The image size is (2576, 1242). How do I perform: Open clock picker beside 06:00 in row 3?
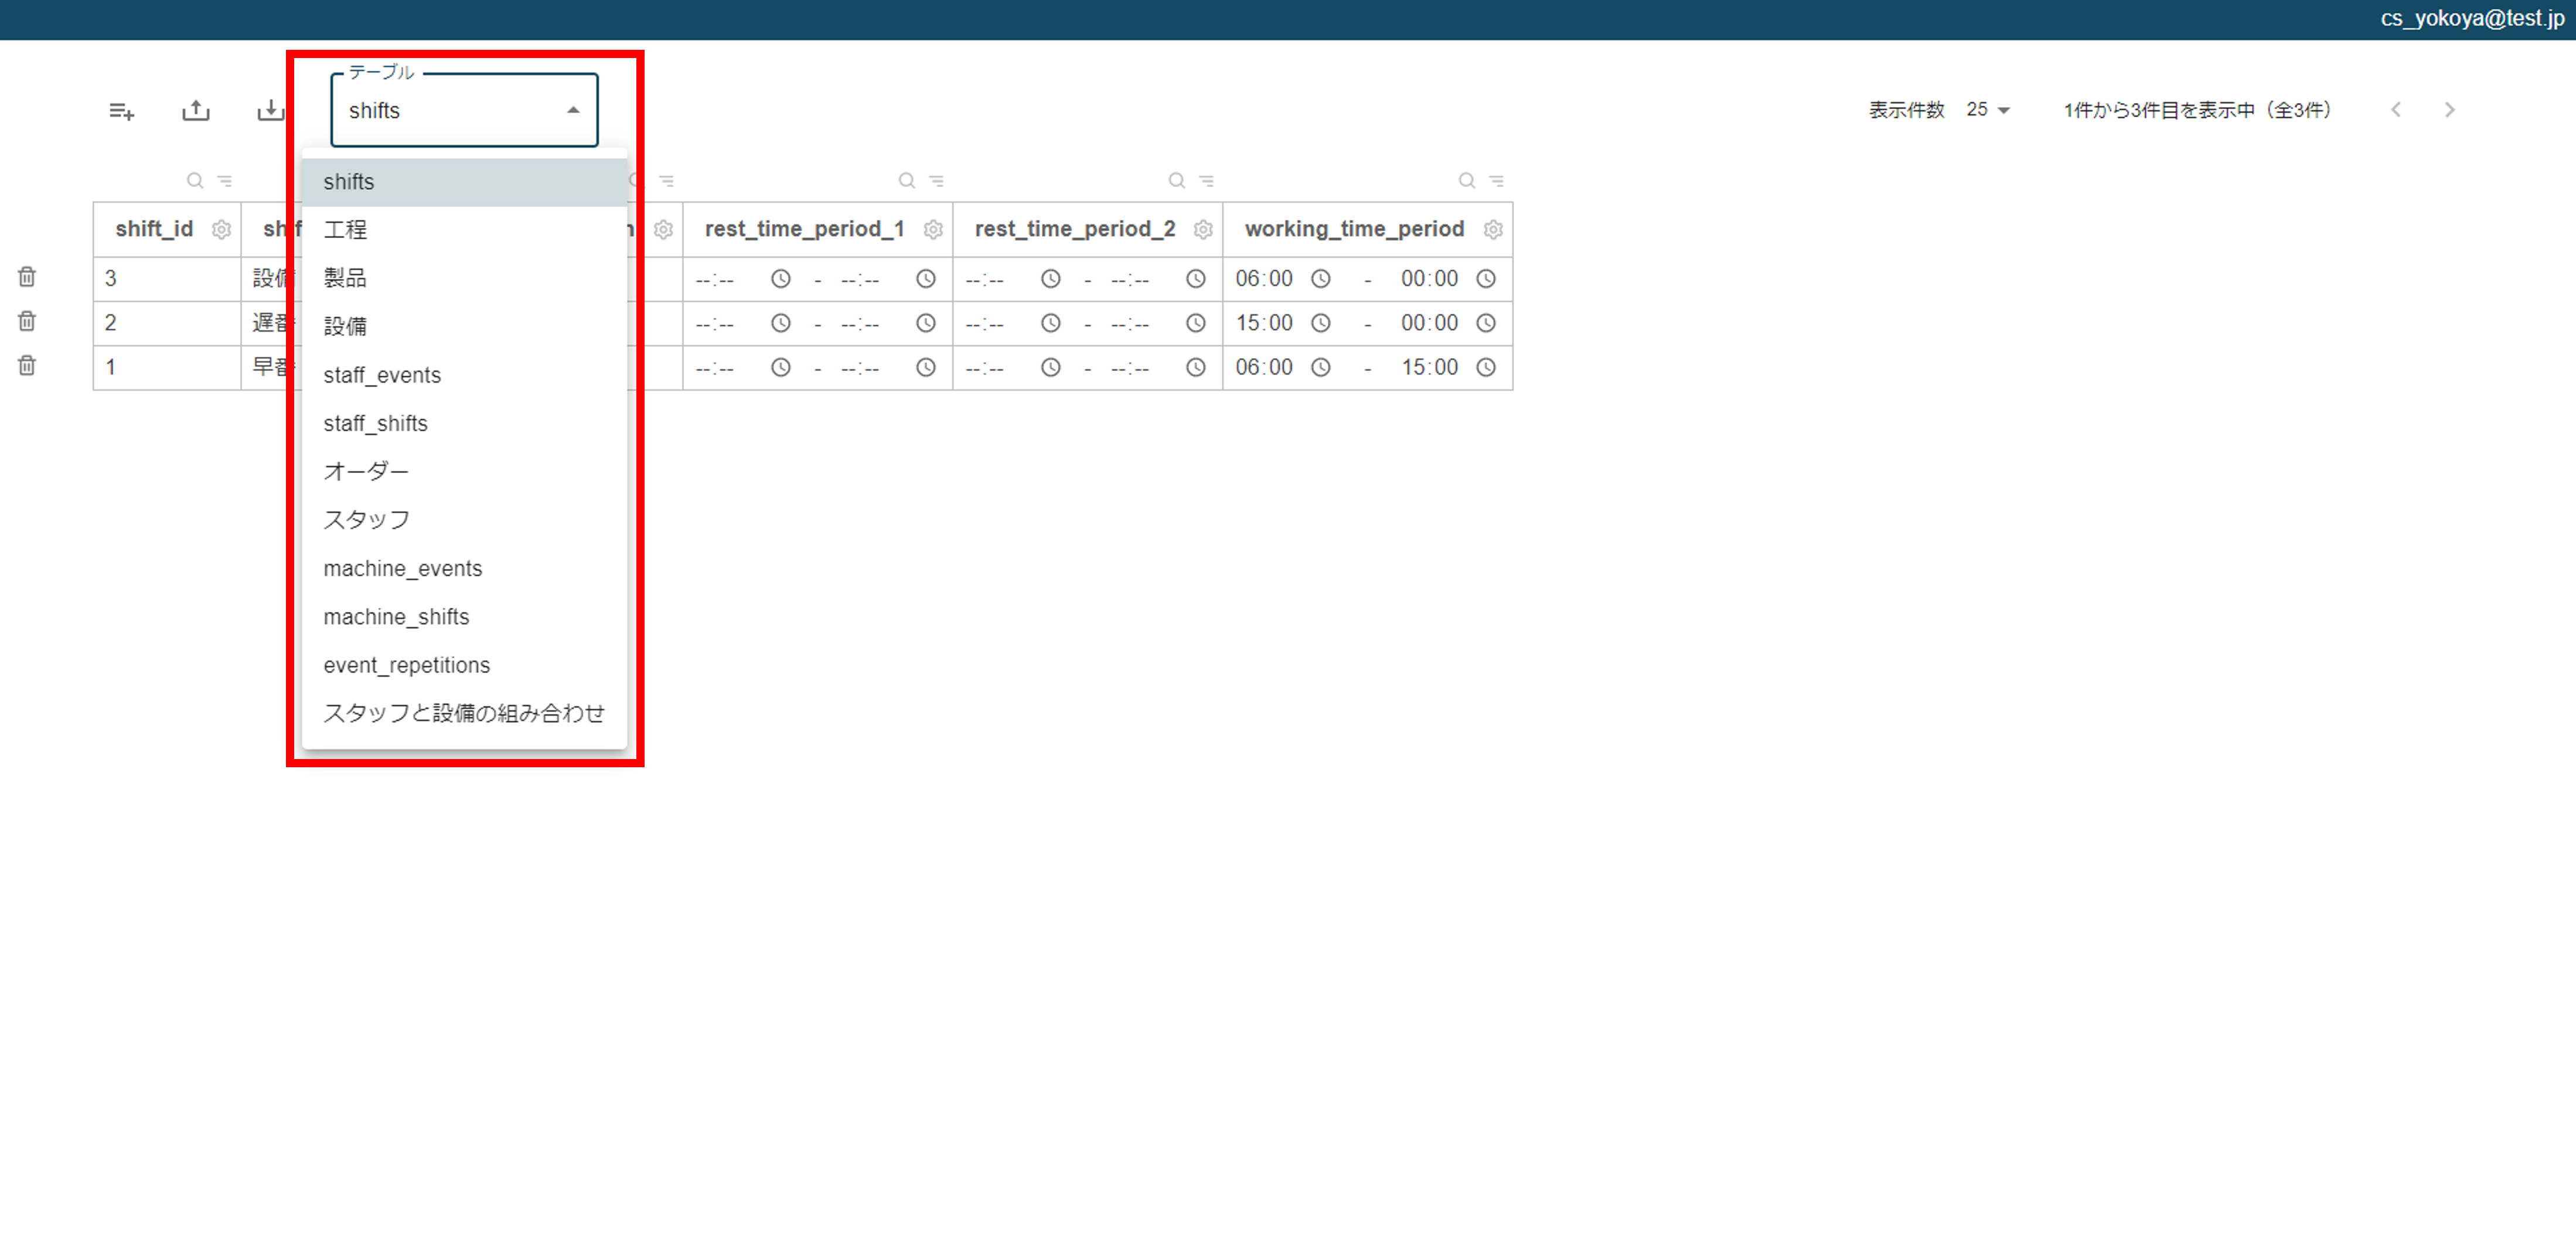pos(1321,279)
